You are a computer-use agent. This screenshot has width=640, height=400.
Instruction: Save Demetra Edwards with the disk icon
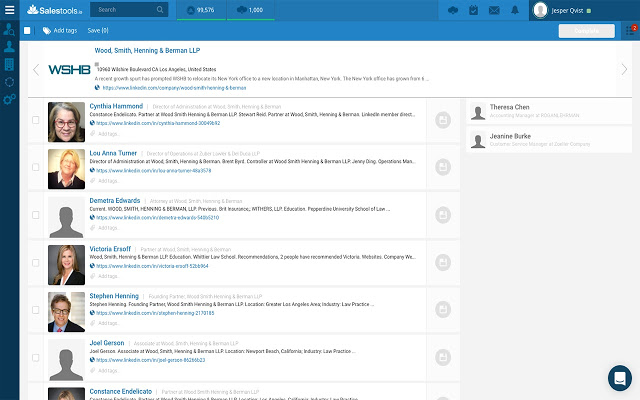click(x=443, y=215)
